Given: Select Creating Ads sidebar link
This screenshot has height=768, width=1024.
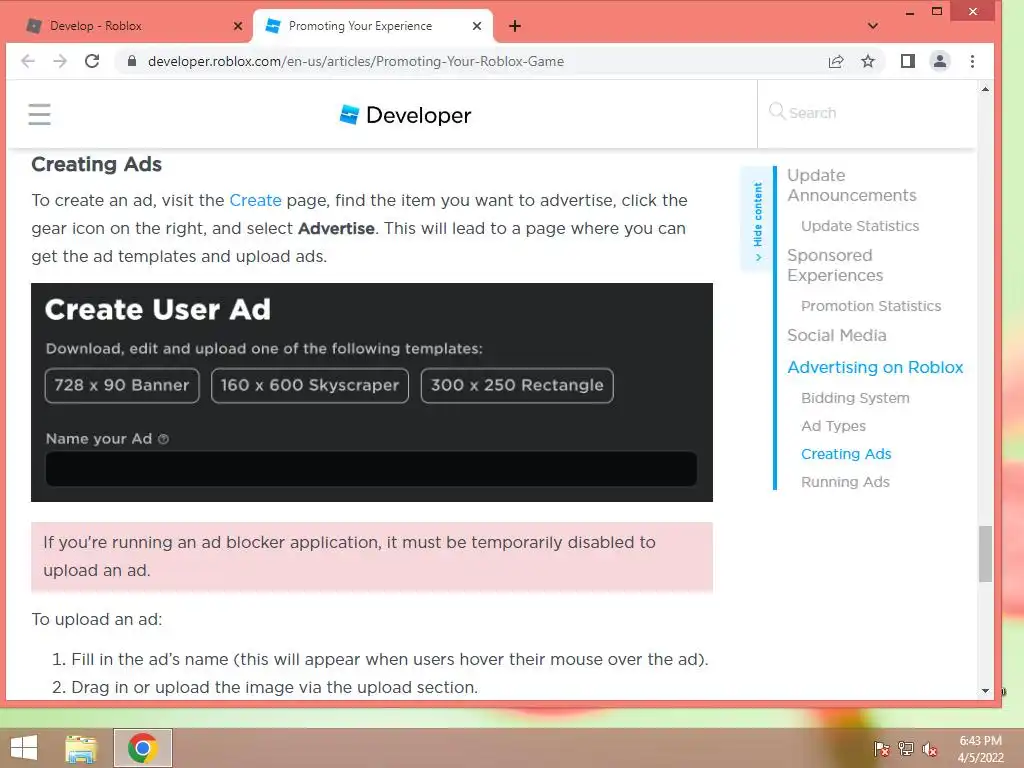Looking at the screenshot, I should click(846, 455).
